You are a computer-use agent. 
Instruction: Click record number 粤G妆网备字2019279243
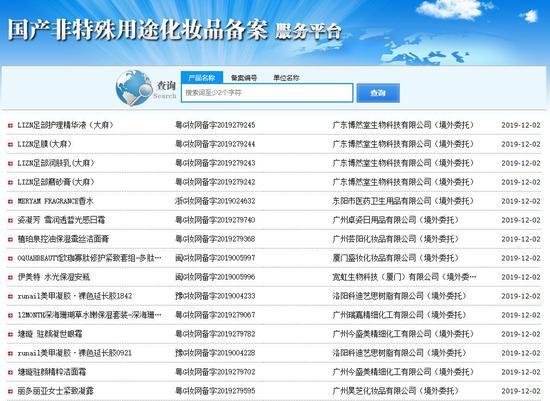click(x=215, y=163)
